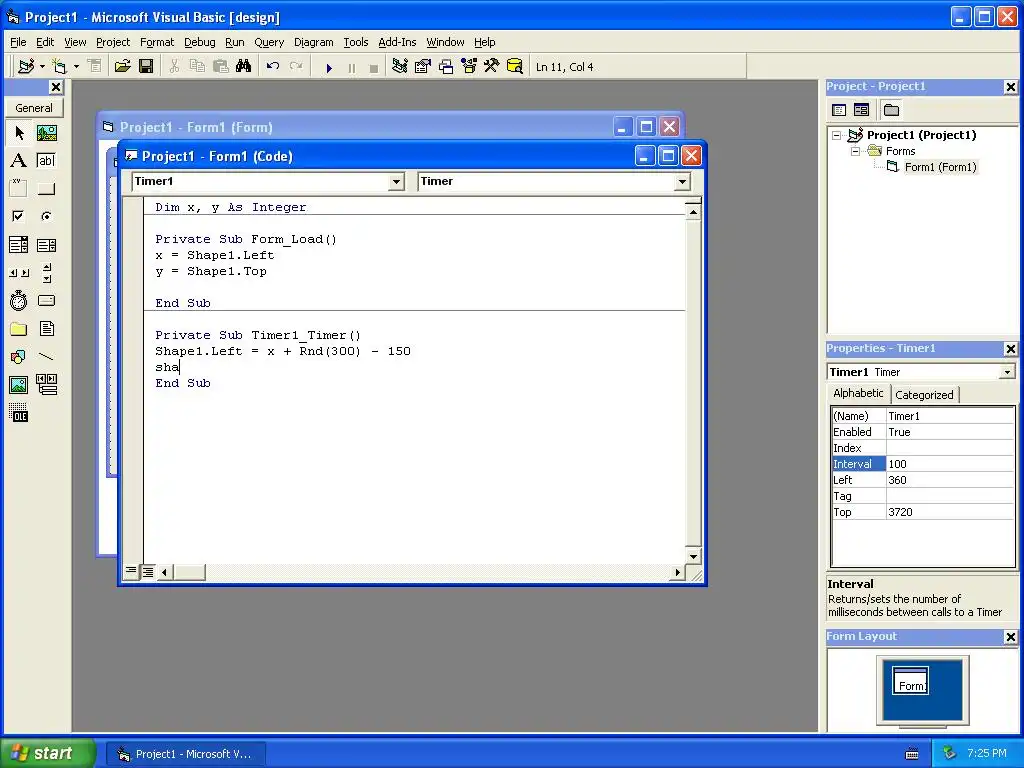Expand the Add Form dropdown arrow
Viewport: 1024px width, 768px height.
coord(76,66)
